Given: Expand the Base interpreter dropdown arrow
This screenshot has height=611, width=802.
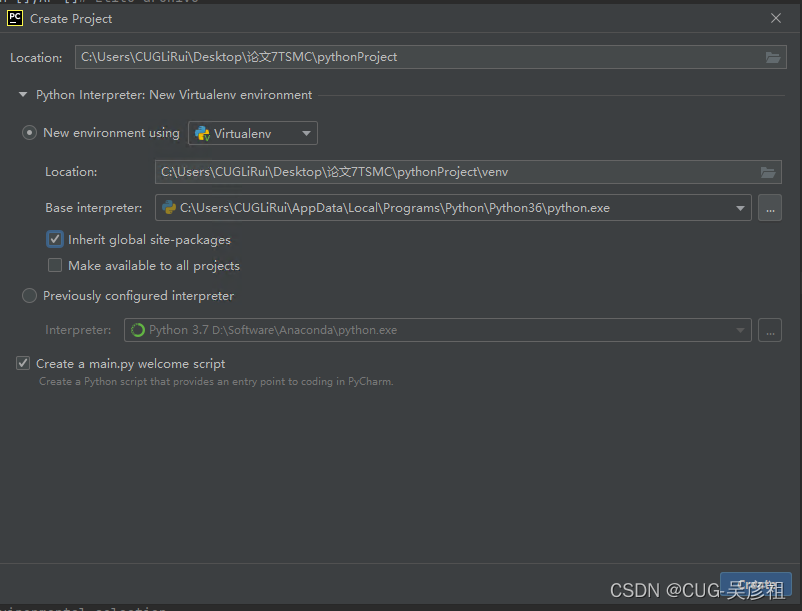Looking at the screenshot, I should tap(740, 208).
